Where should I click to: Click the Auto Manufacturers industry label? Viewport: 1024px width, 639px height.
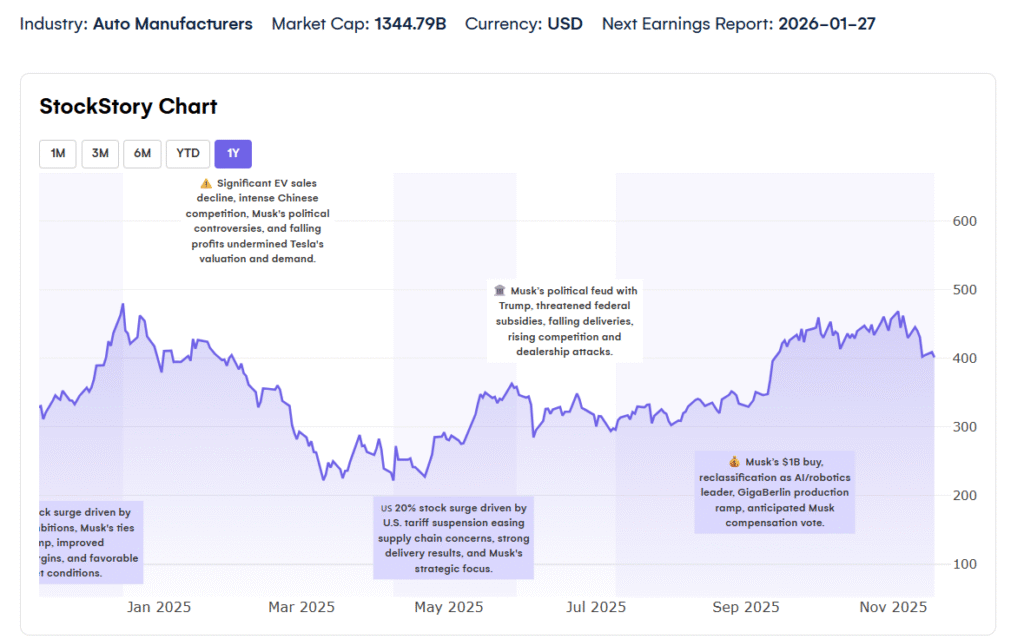click(172, 23)
